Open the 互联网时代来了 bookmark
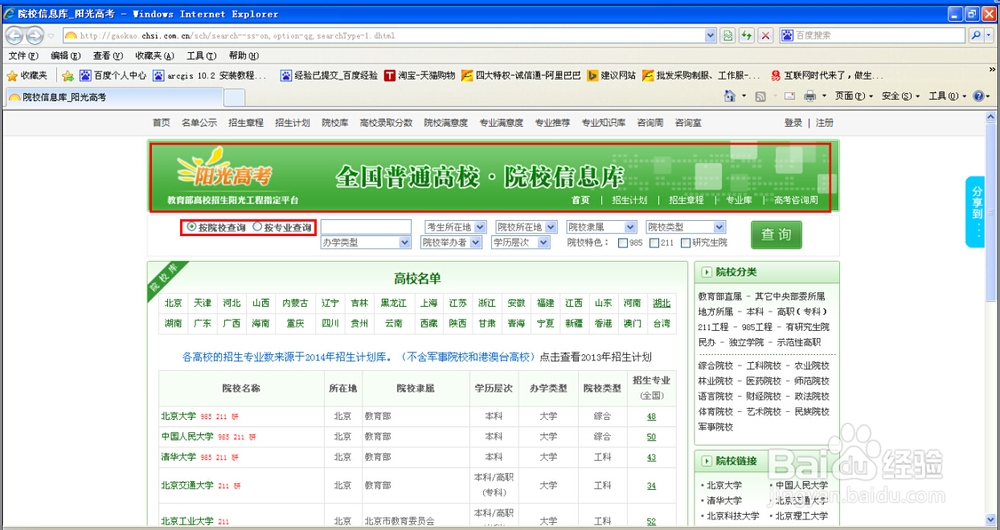This screenshot has width=1000, height=530. [827, 76]
